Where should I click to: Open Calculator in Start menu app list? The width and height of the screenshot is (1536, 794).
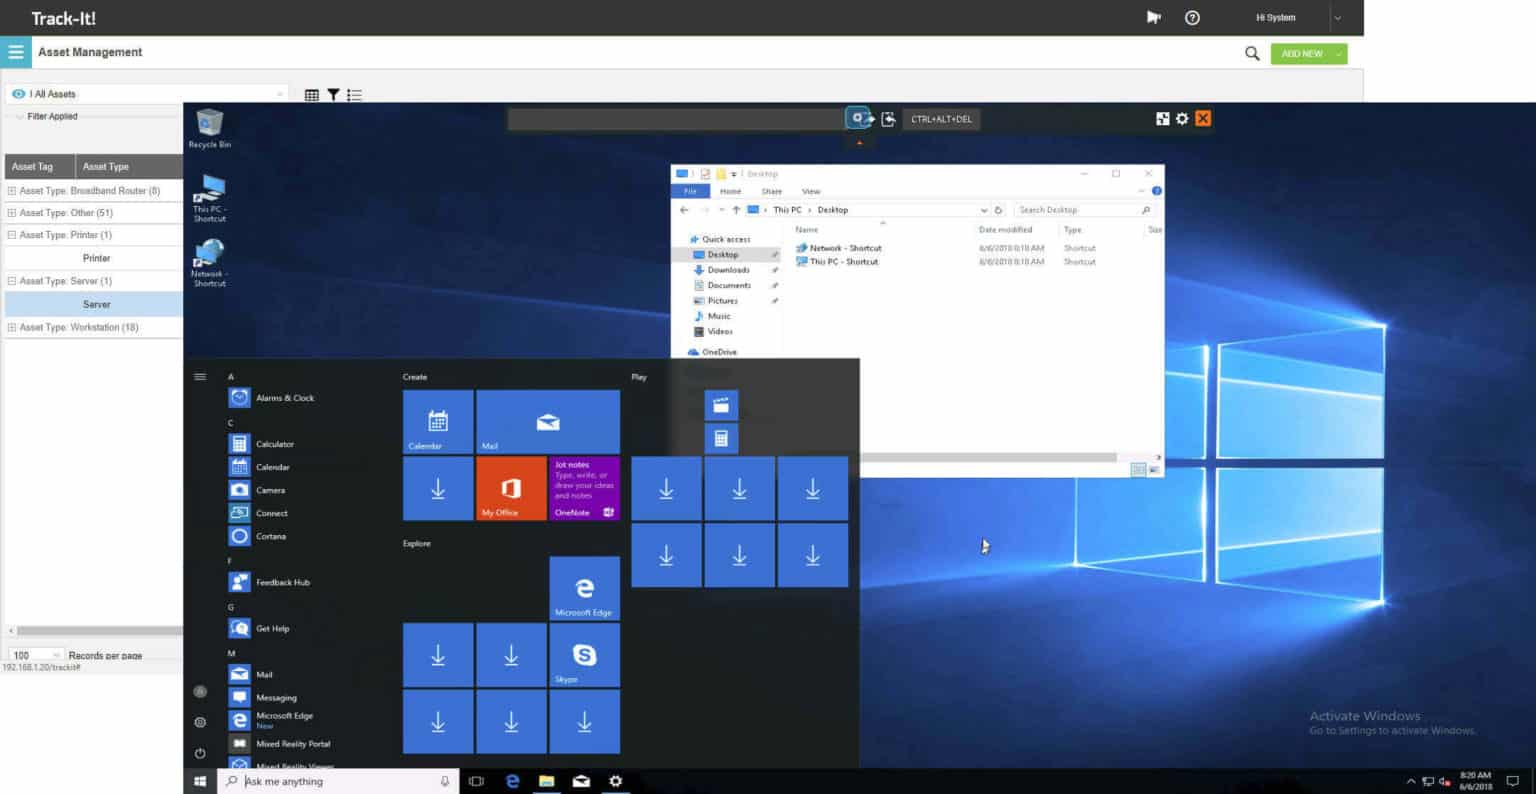tap(275, 444)
